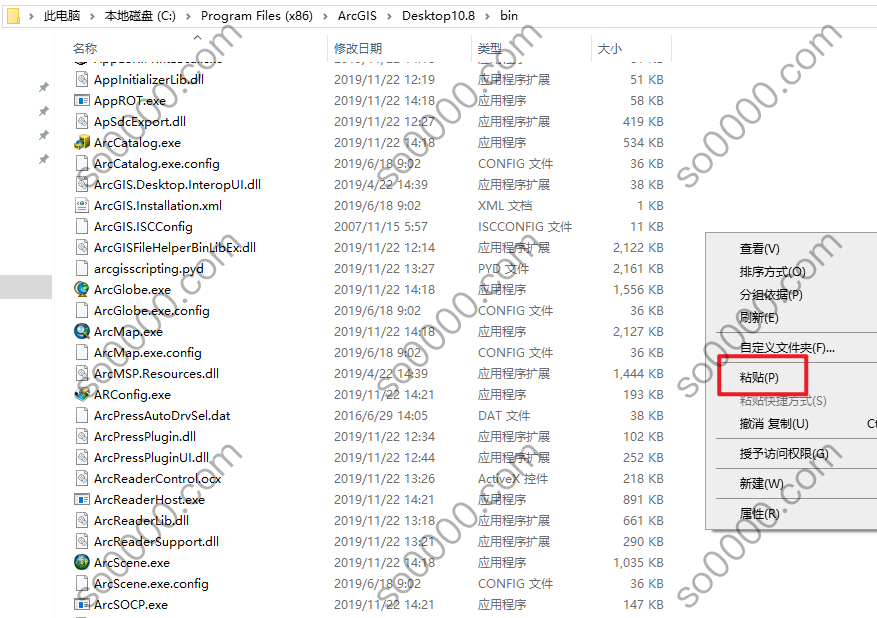Expand the arrow after 此电脑 in breadcrumb
The height and width of the screenshot is (618, 877).
pos(92,16)
